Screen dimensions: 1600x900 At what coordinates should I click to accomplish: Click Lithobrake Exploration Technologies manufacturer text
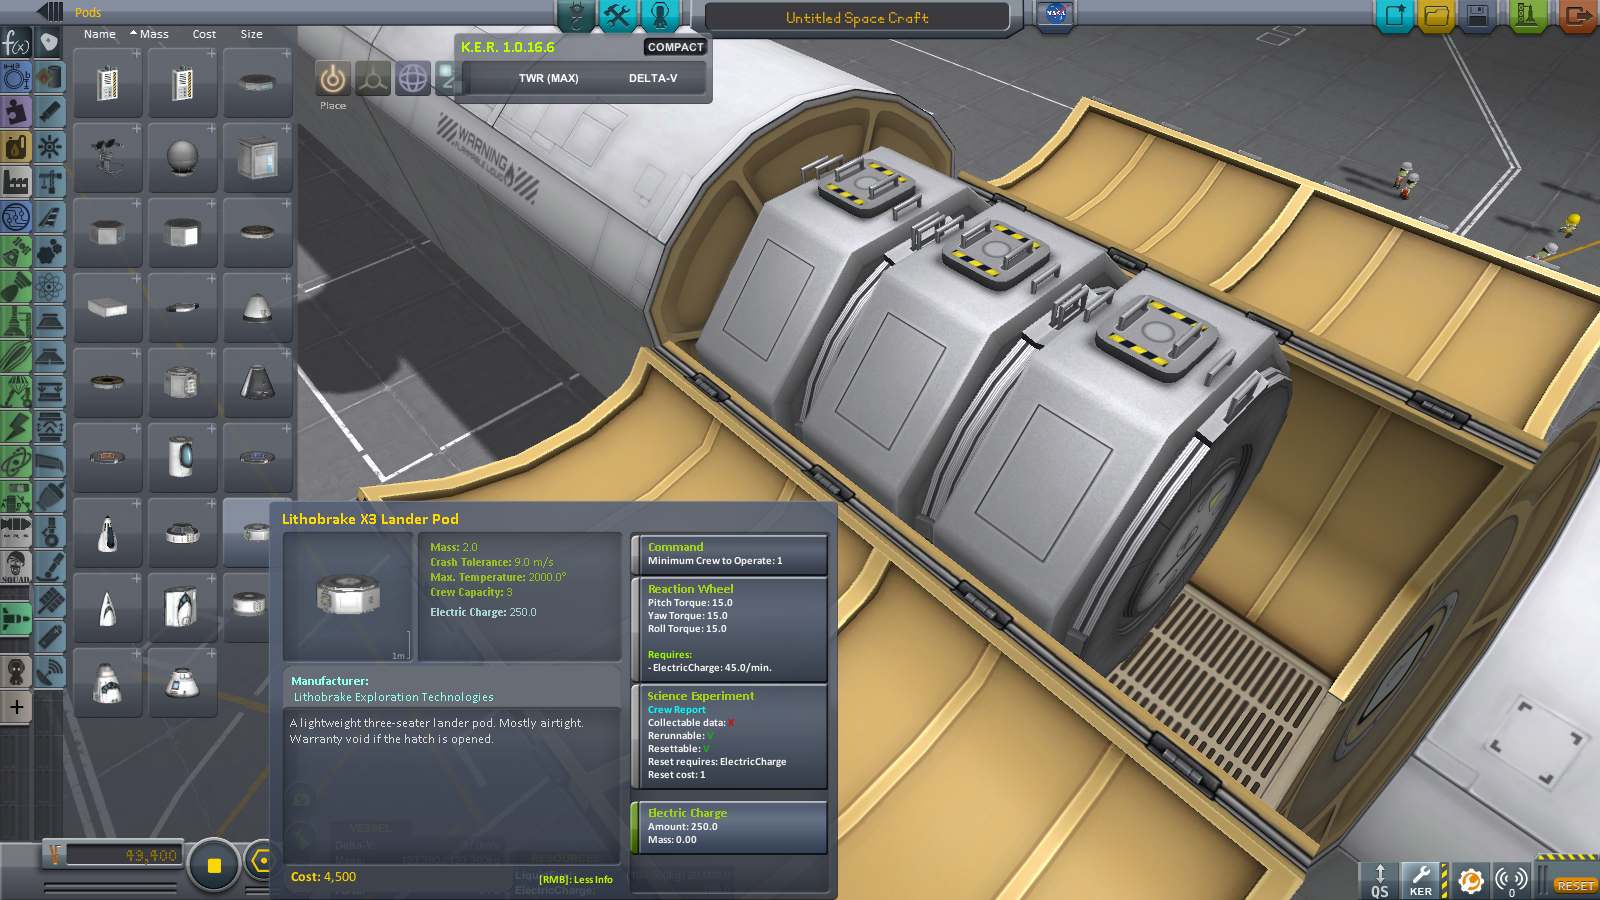coord(393,697)
